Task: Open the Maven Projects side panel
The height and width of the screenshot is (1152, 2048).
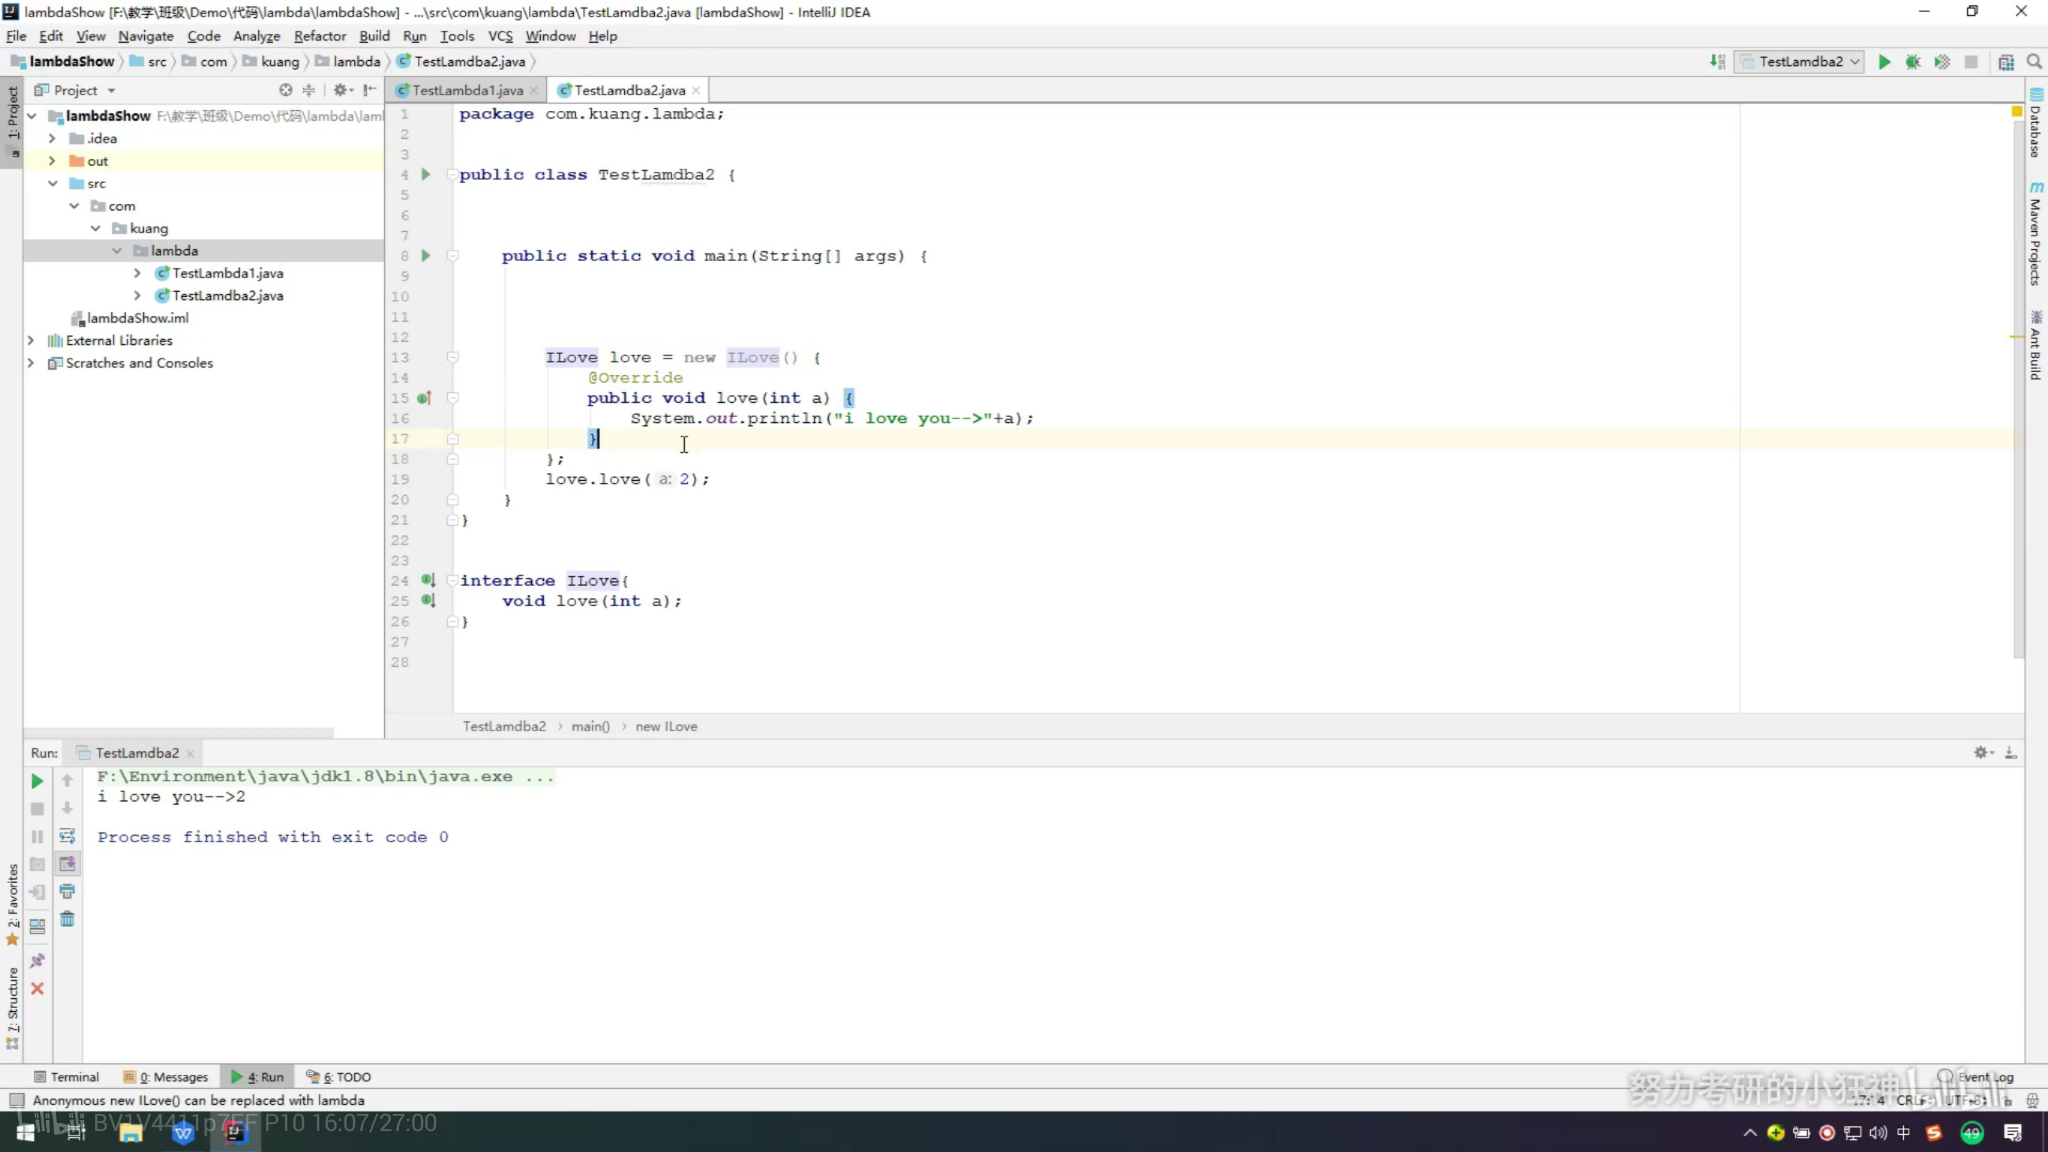Action: [2036, 234]
